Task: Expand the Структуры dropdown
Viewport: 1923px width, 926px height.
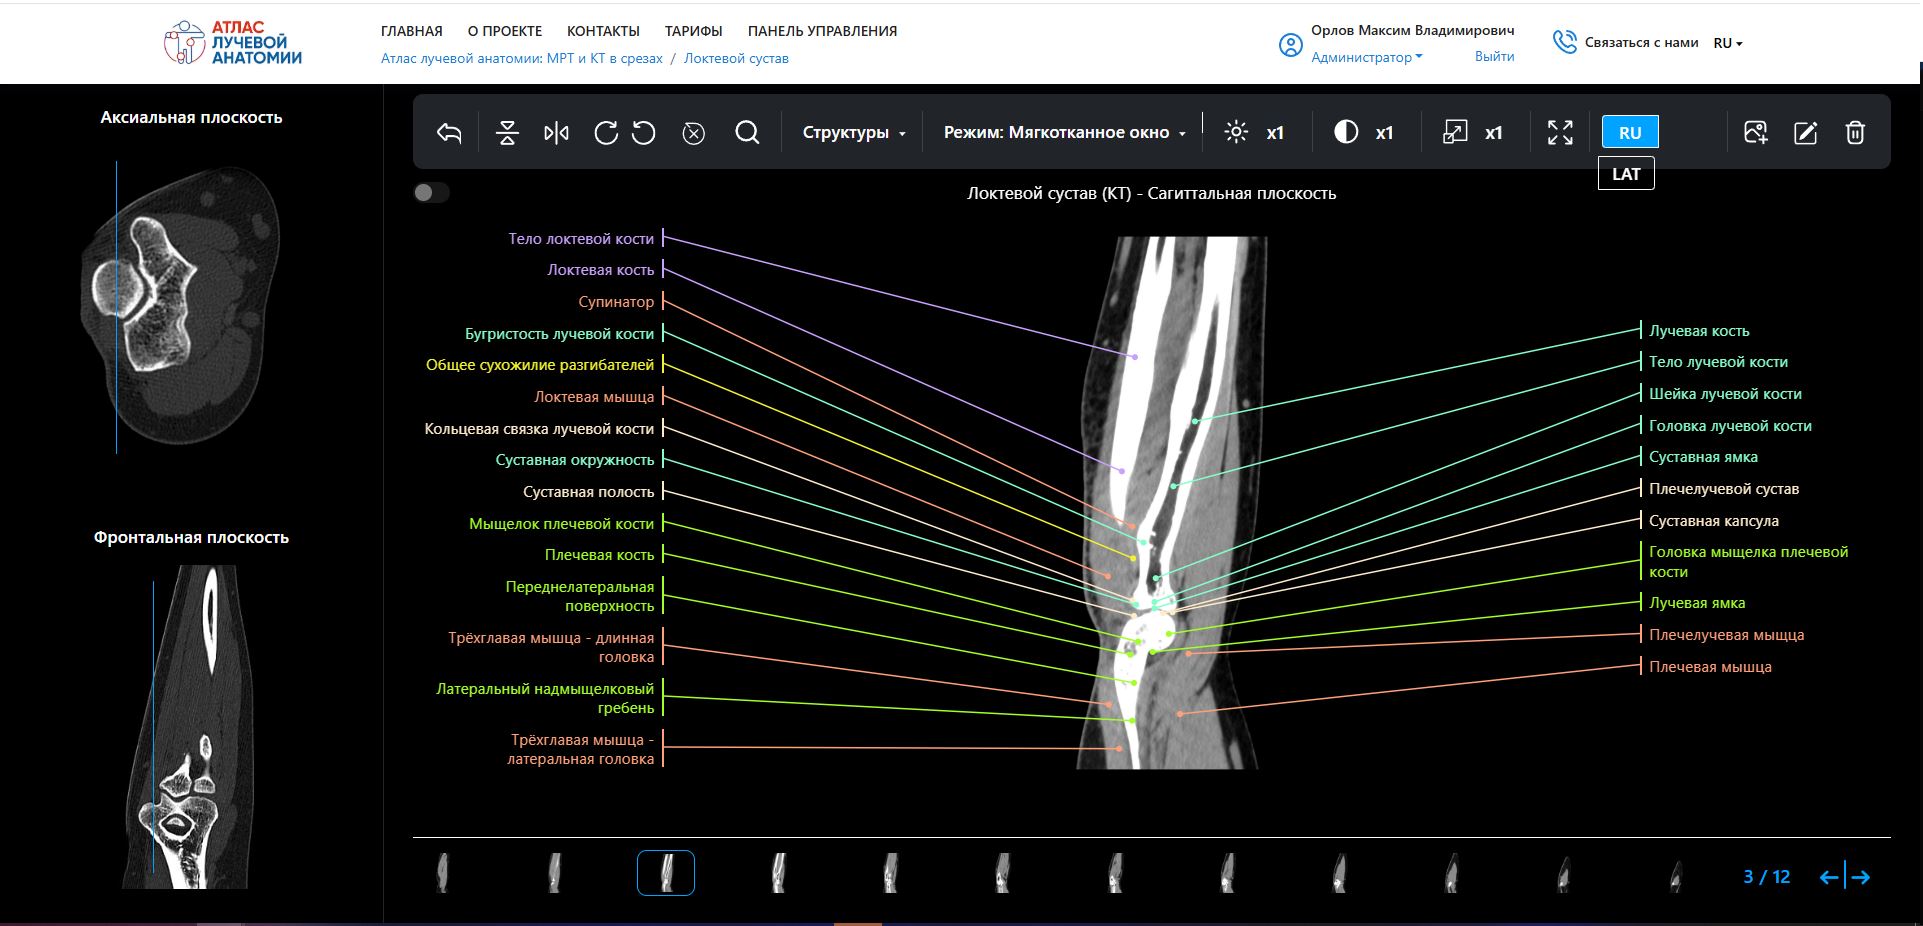Action: tap(853, 133)
